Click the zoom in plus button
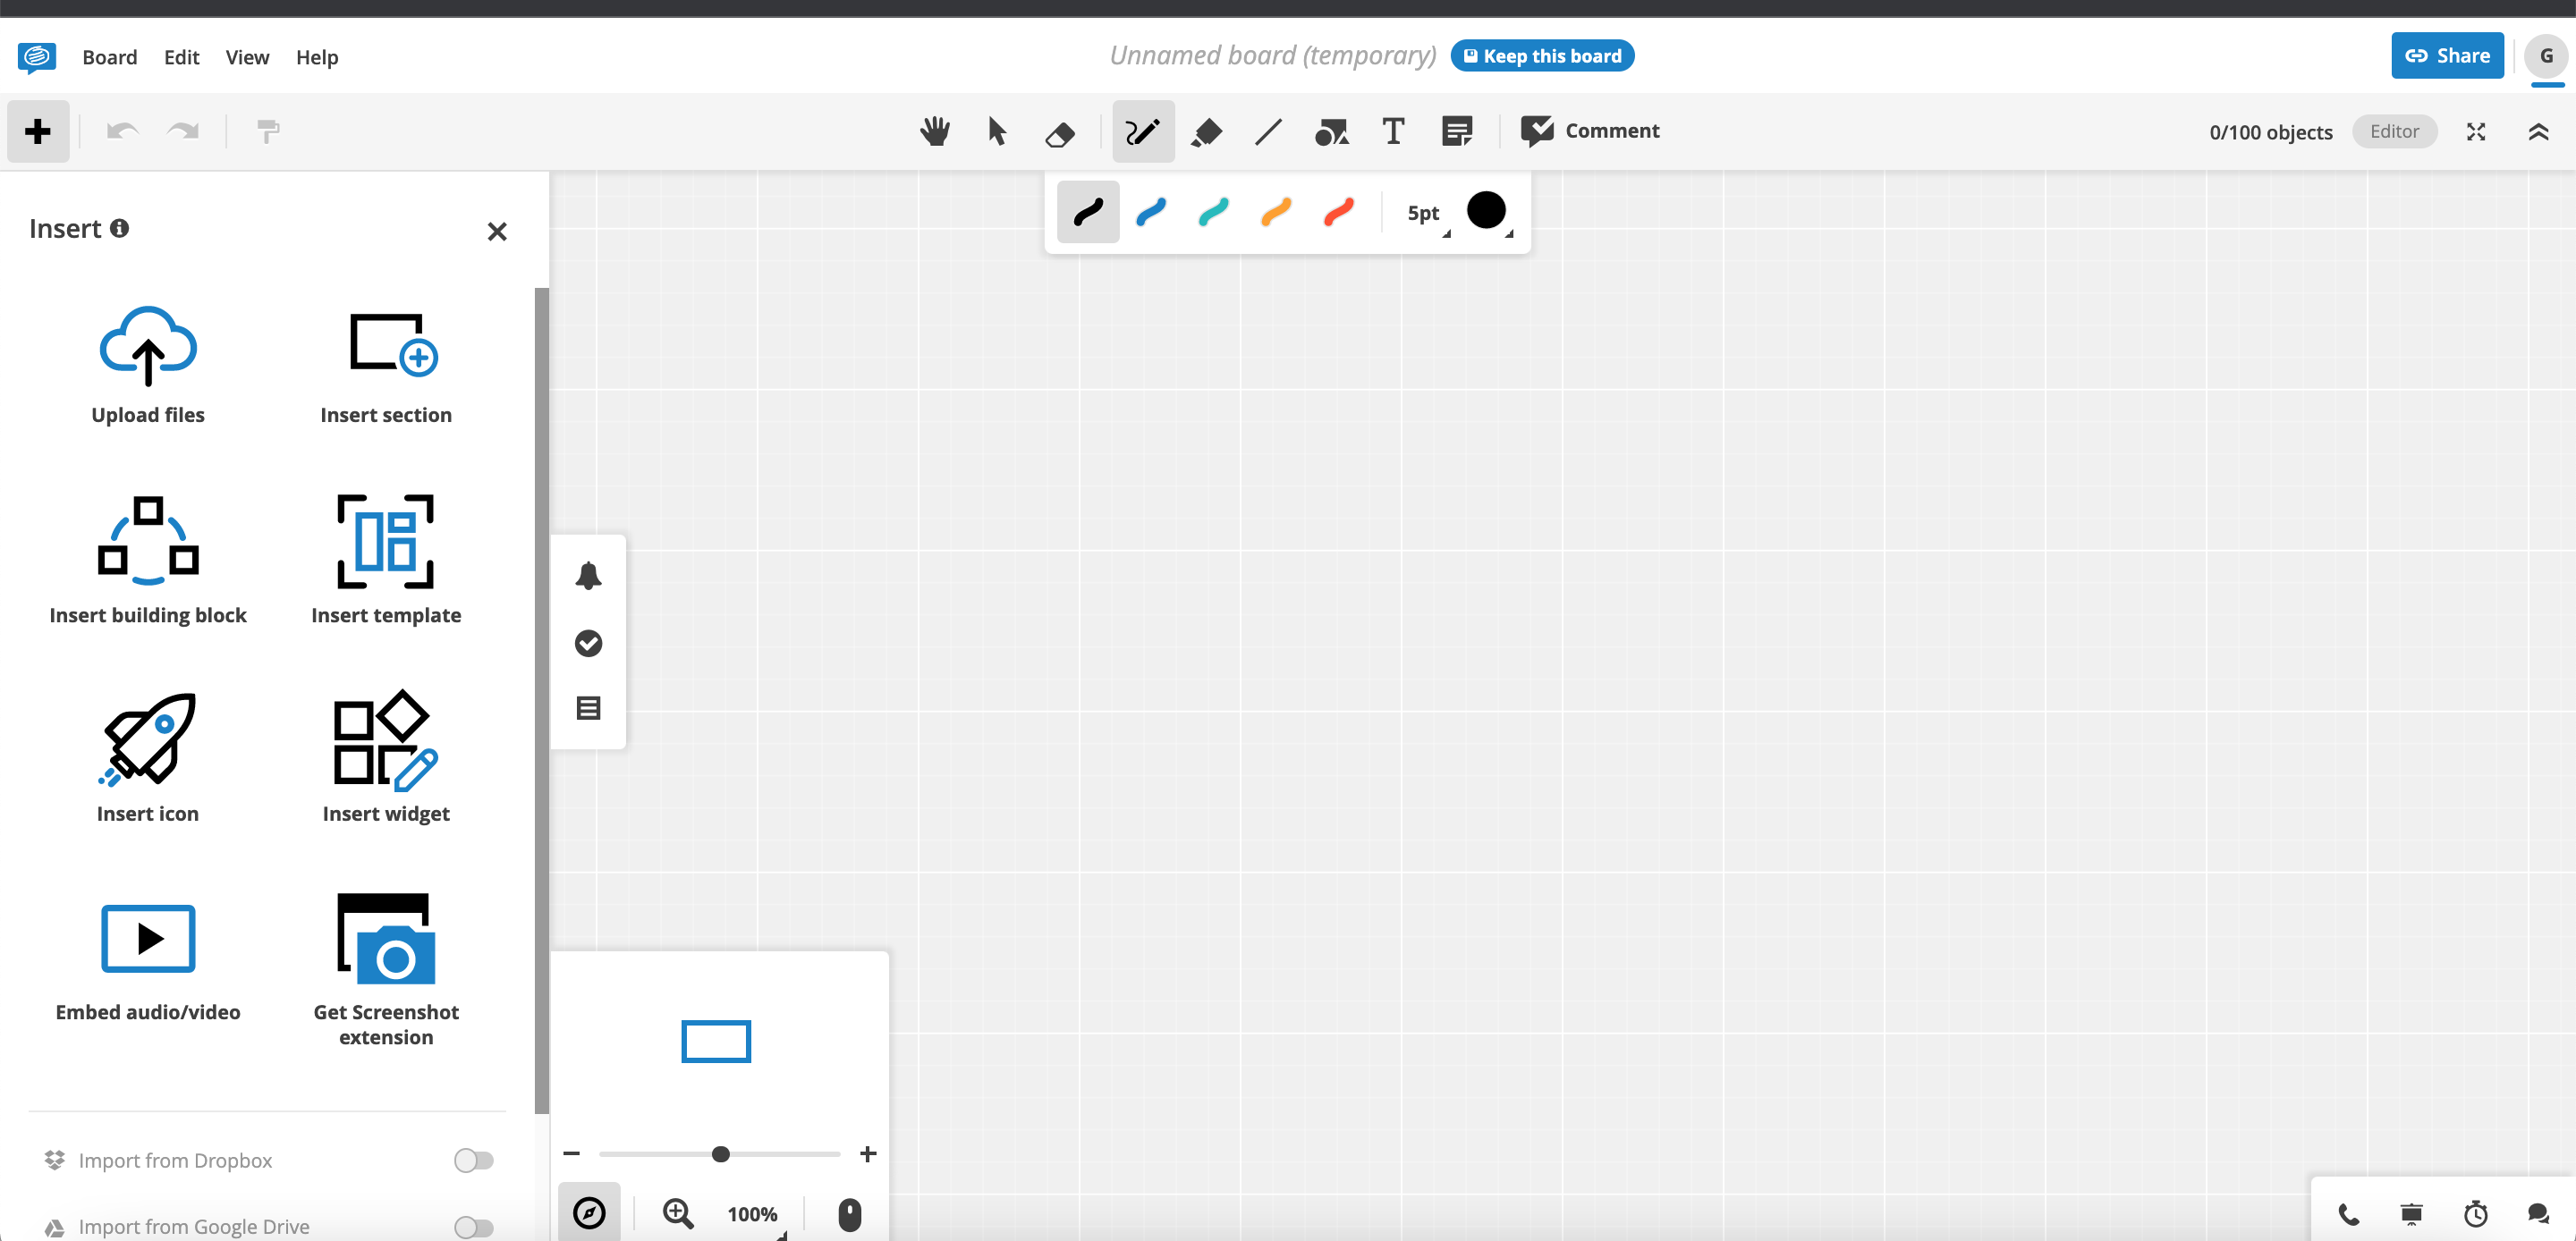This screenshot has width=2576, height=1241. click(x=867, y=1154)
